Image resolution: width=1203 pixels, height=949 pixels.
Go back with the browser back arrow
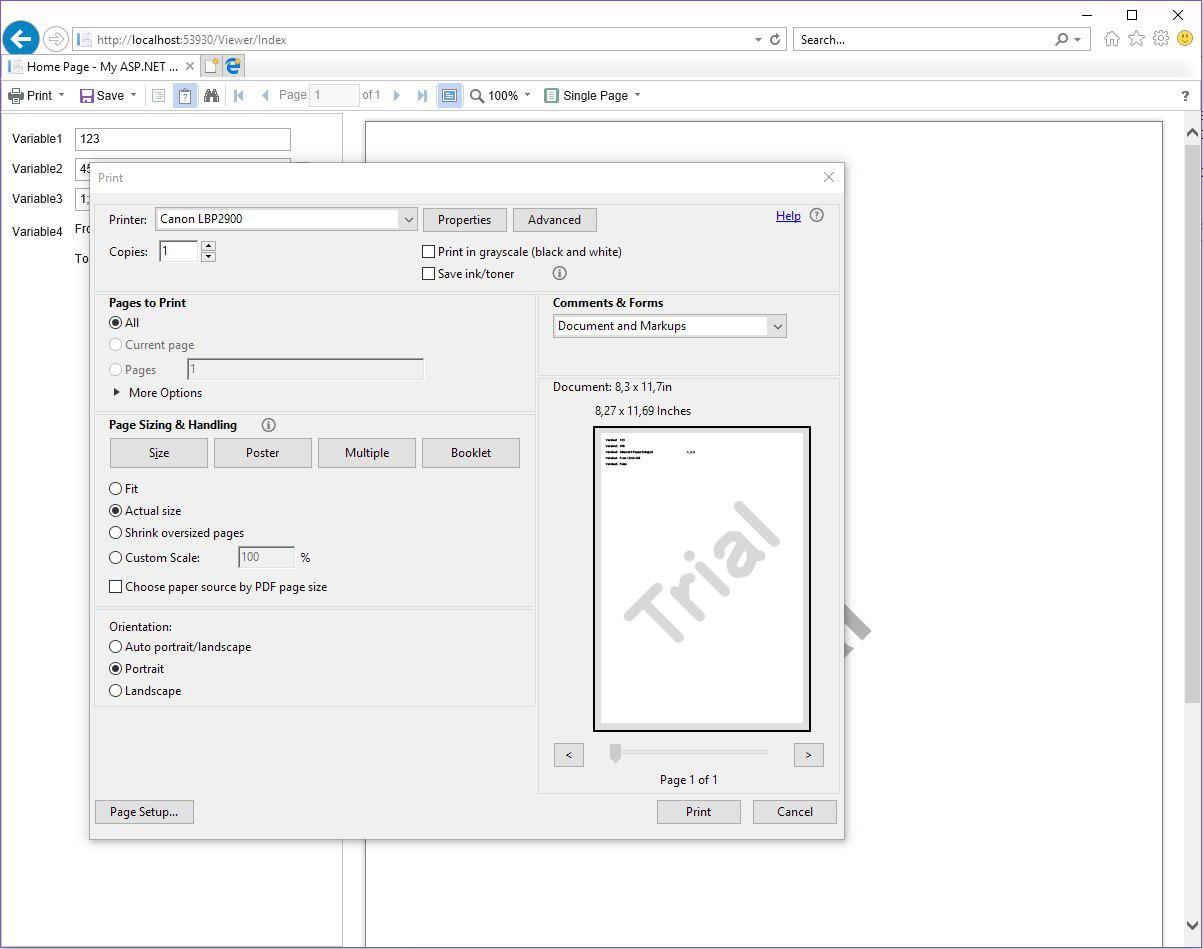[21, 39]
